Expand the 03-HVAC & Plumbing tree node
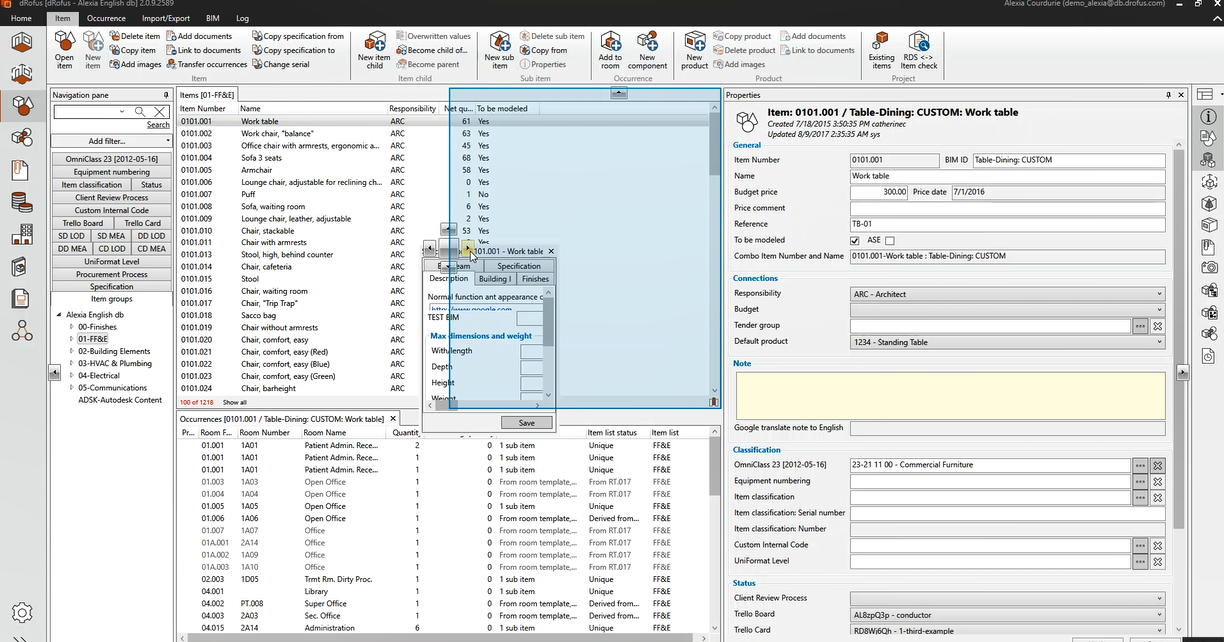Image resolution: width=1224 pixels, height=642 pixels. click(71, 364)
